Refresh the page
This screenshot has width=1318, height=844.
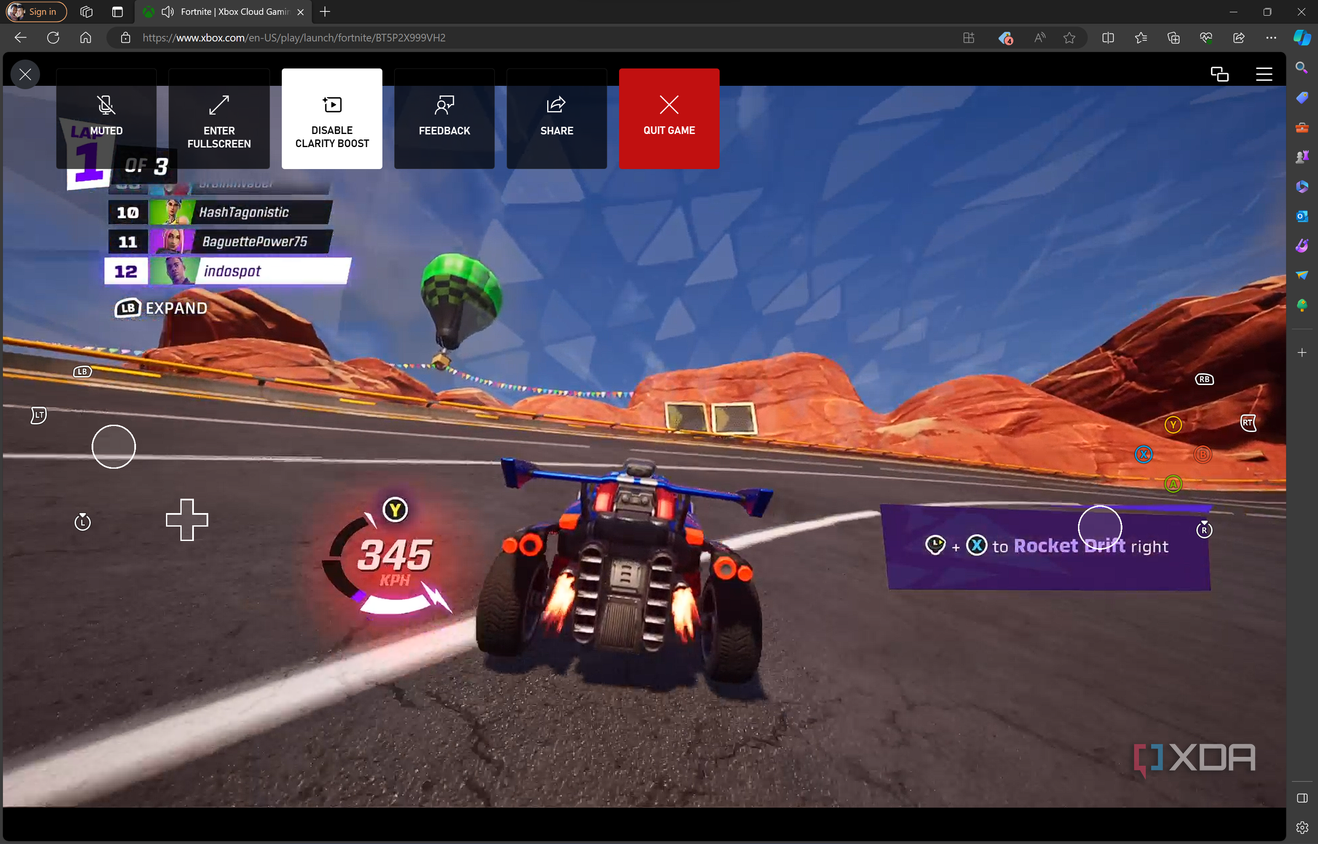click(53, 37)
